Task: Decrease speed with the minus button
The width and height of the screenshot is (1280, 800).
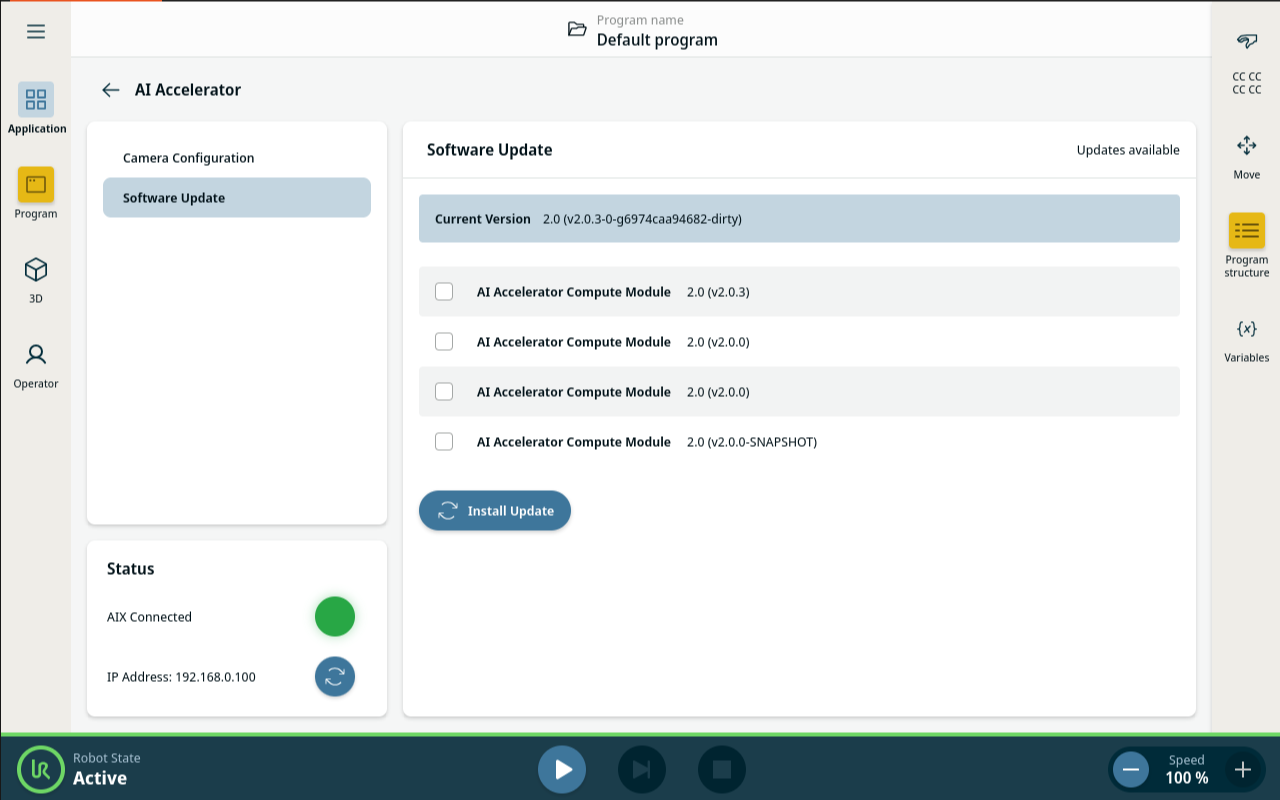Action: point(1131,770)
